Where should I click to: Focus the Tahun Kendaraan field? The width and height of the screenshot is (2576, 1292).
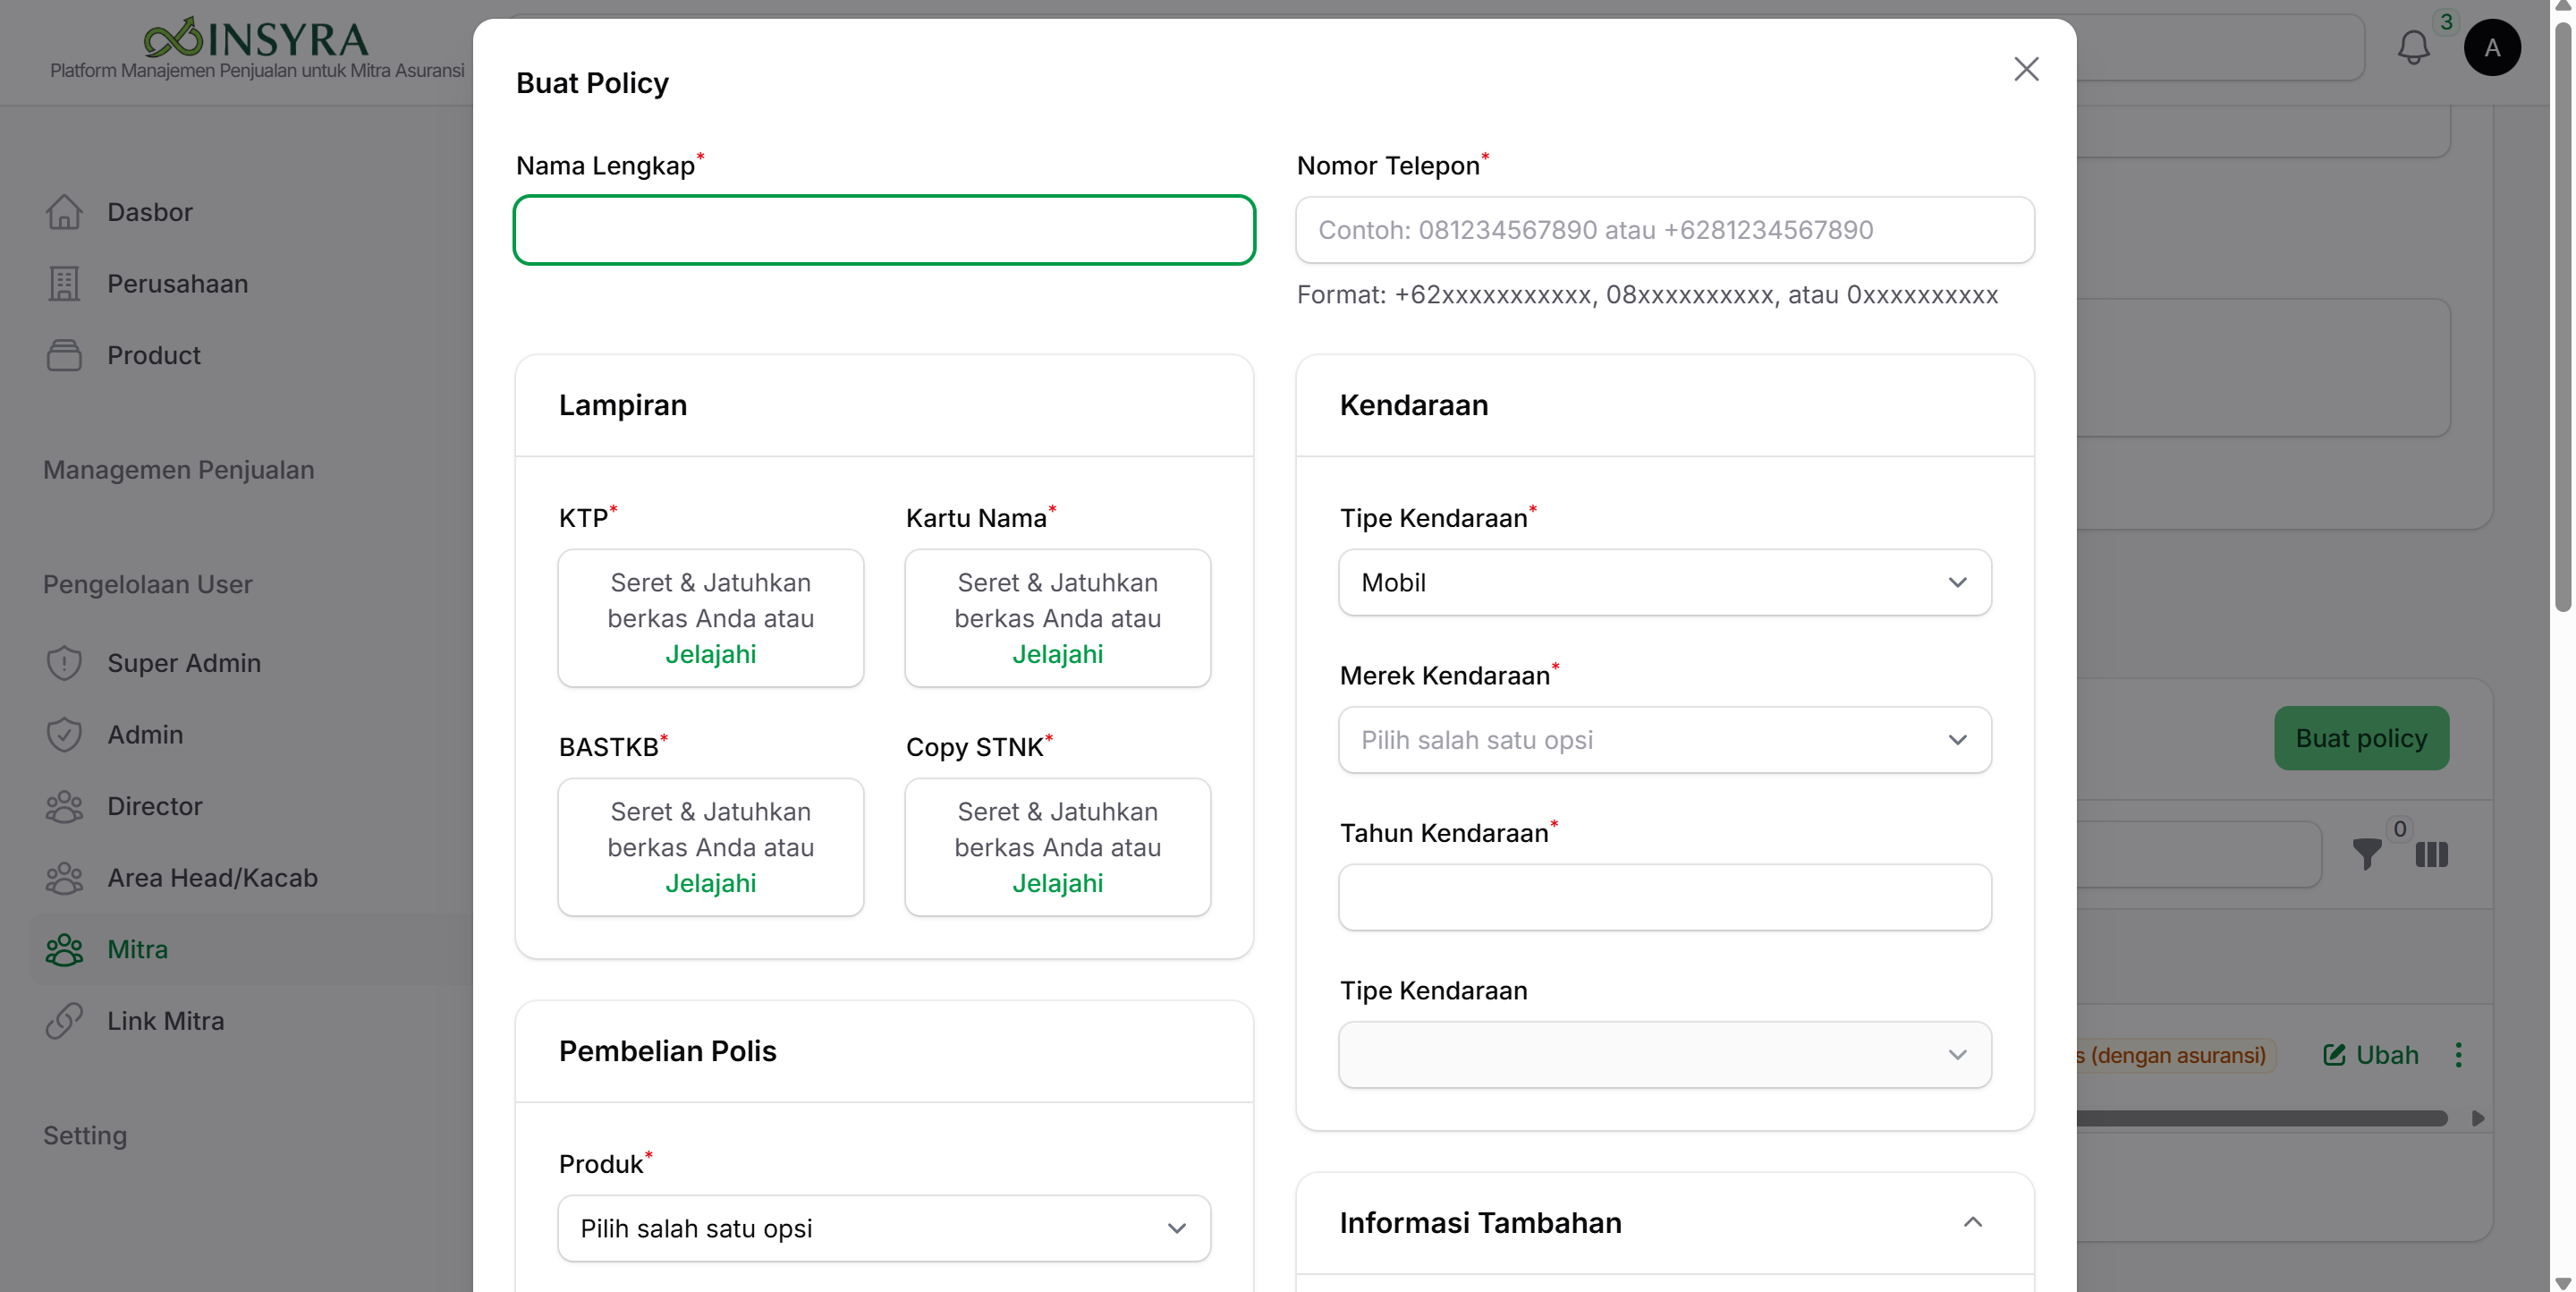[1664, 897]
